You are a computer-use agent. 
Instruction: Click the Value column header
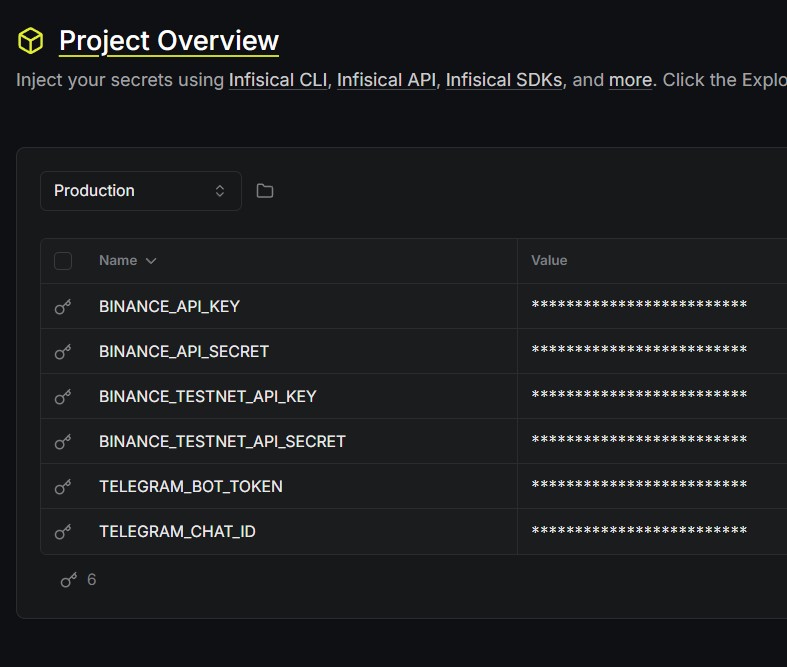tap(549, 260)
